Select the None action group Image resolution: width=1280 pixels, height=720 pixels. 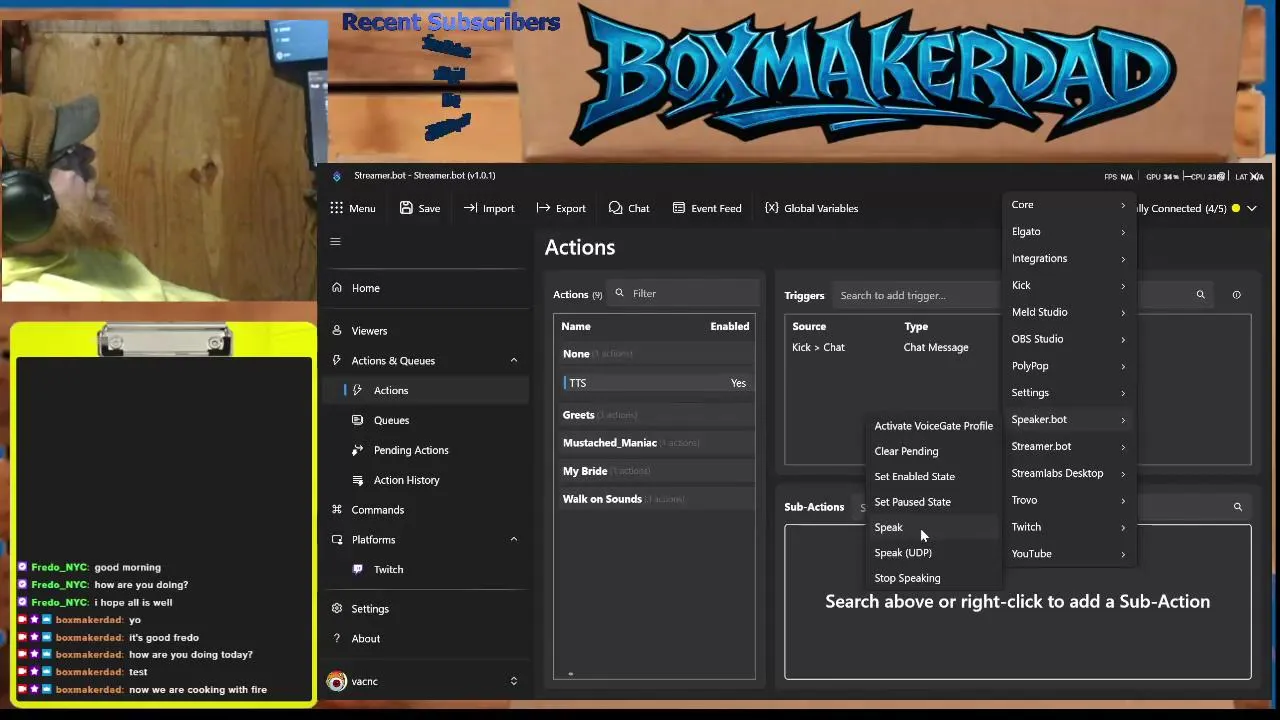pos(654,354)
